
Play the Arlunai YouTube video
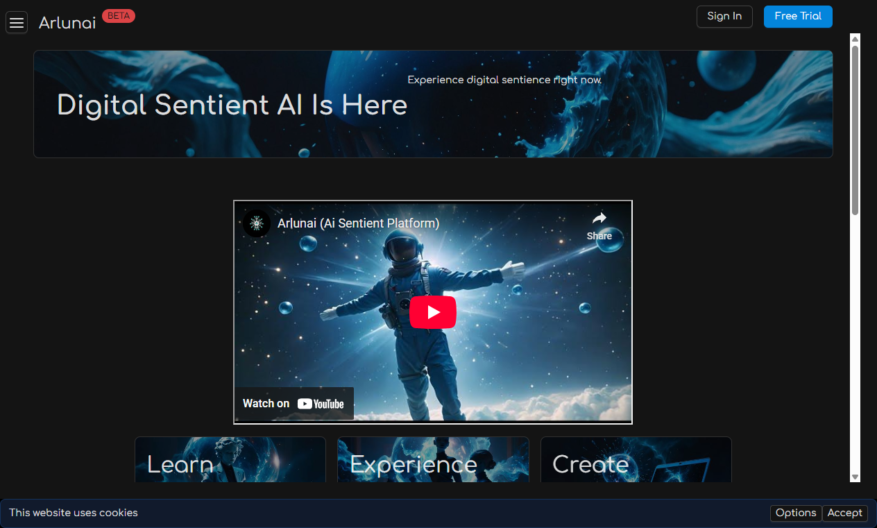point(433,312)
